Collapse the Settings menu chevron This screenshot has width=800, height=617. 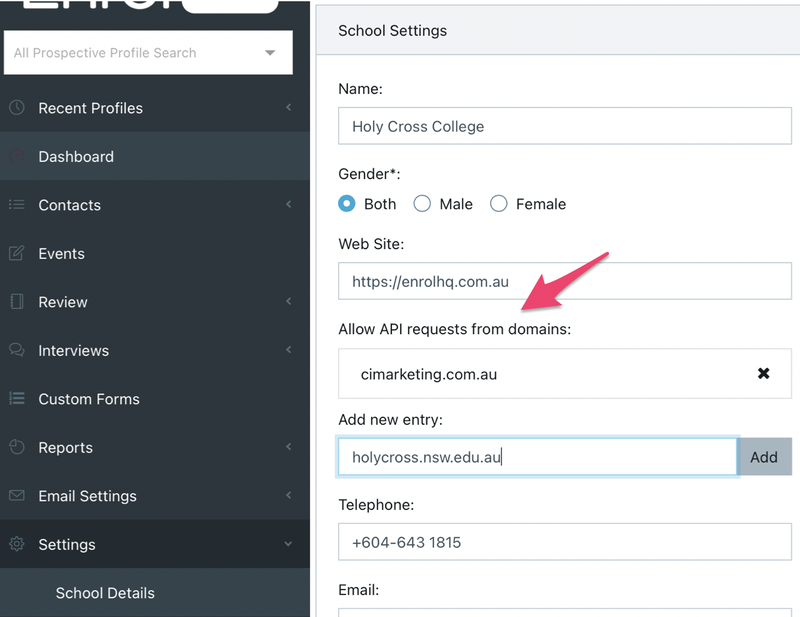point(288,545)
